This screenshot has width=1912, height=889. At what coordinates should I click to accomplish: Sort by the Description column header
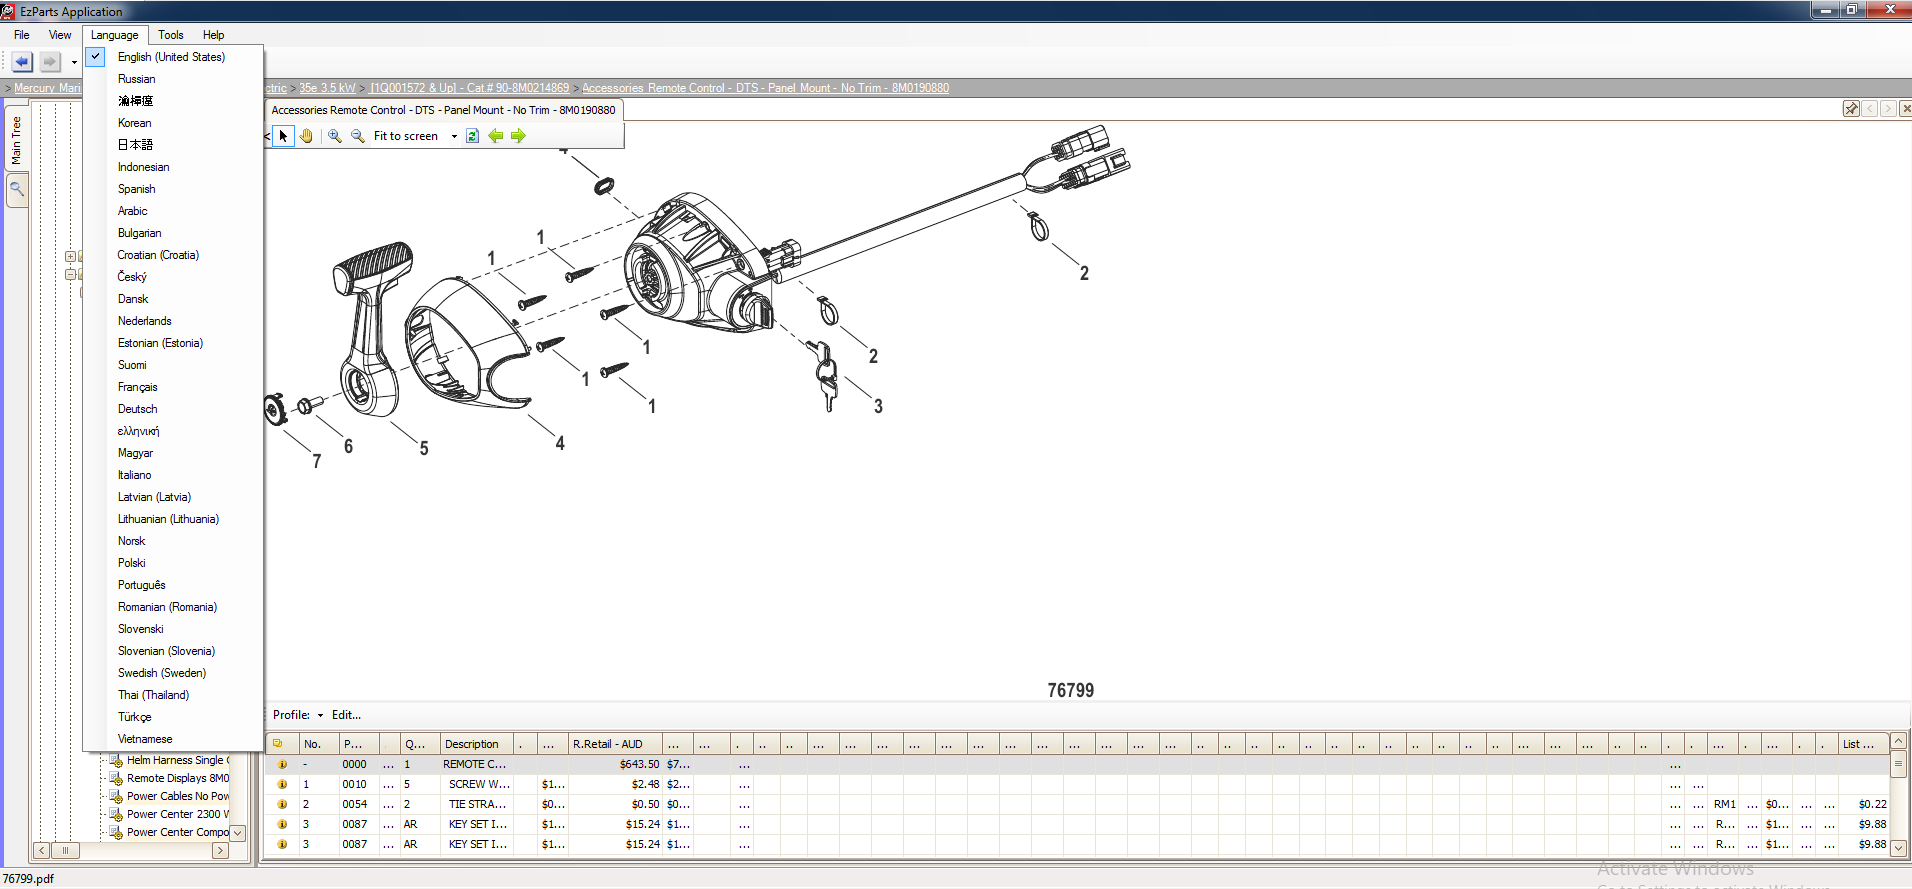(x=477, y=744)
